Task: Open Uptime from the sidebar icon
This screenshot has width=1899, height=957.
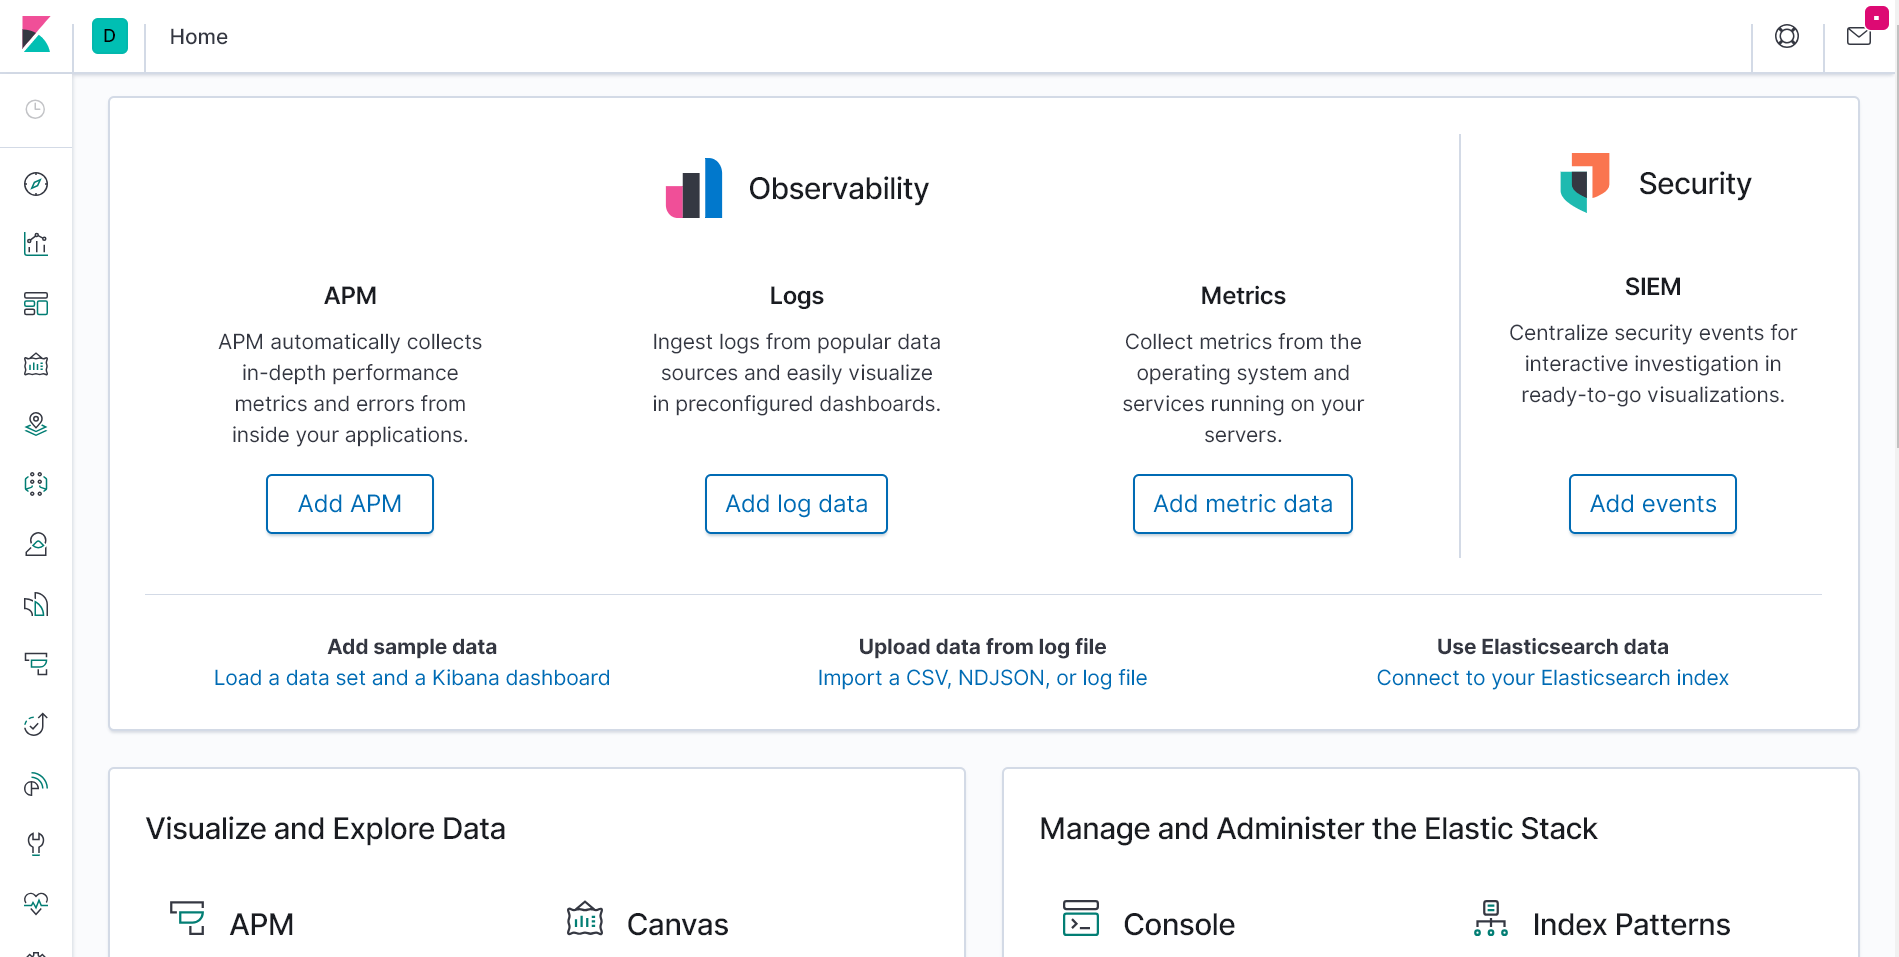Action: point(36,724)
